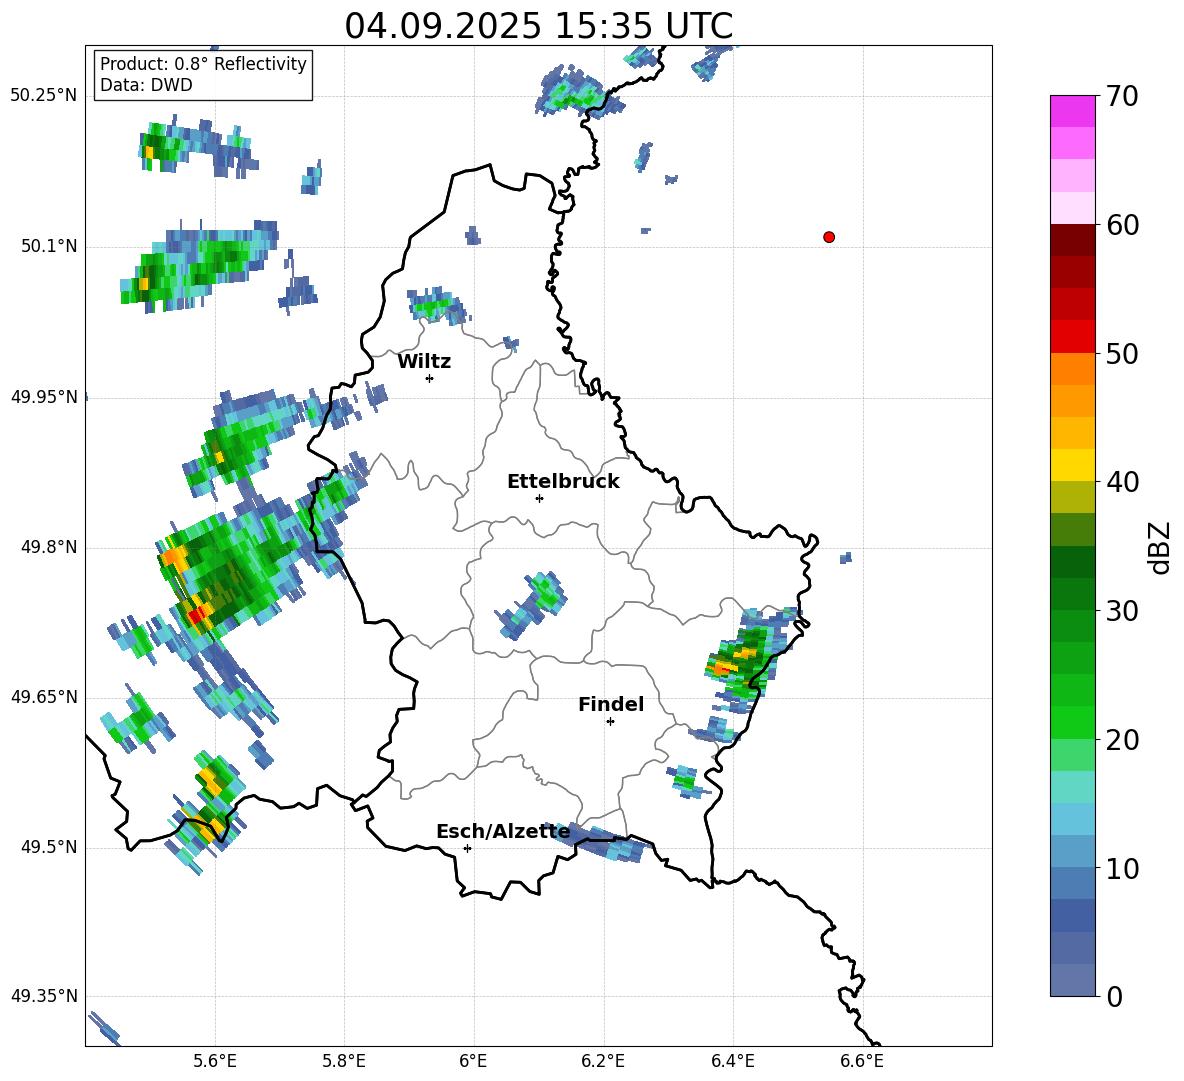Click the colorbar tick label 60
The height and width of the screenshot is (1081, 1184).
(x=1122, y=225)
